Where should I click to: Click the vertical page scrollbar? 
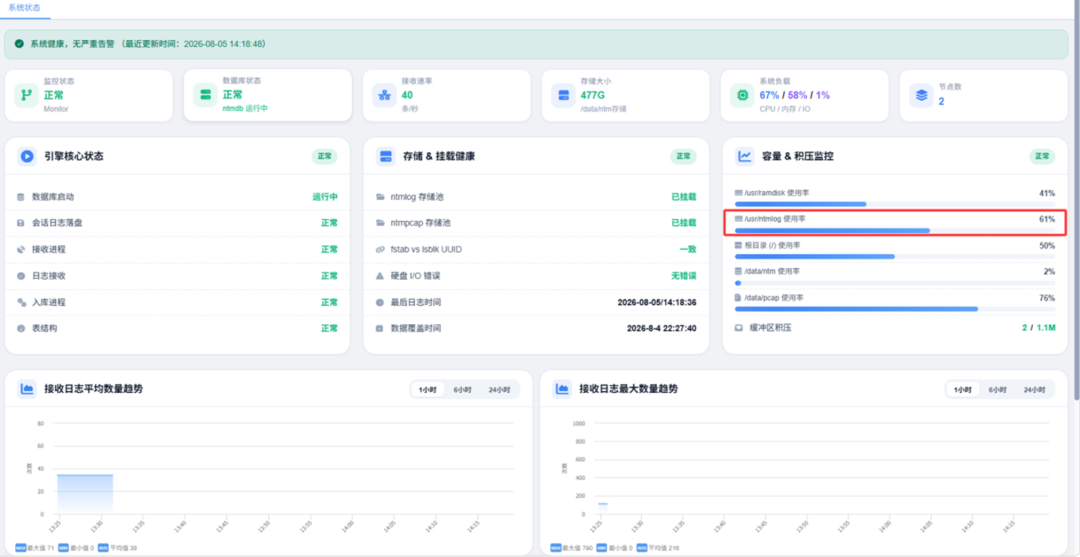pyautogui.click(x=1076, y=200)
